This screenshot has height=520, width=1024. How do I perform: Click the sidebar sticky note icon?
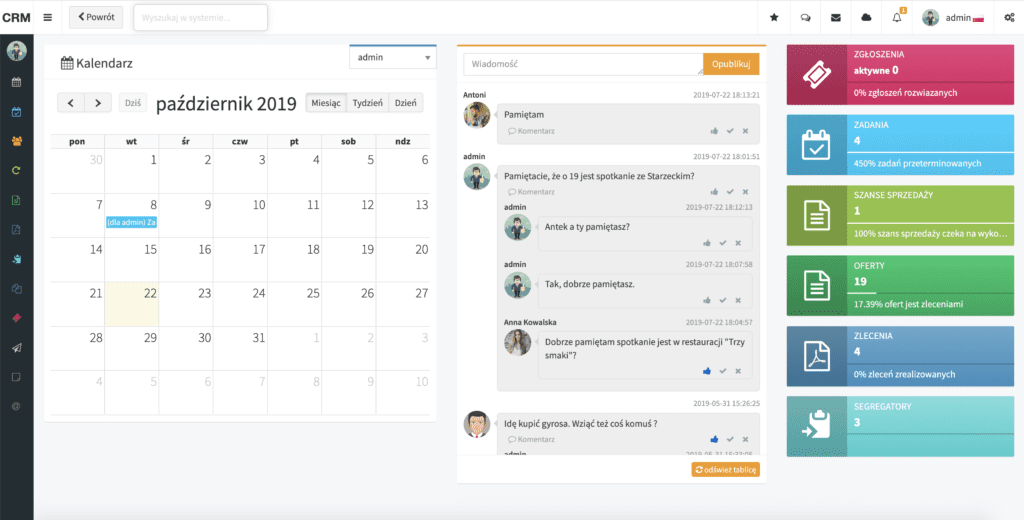point(16,377)
